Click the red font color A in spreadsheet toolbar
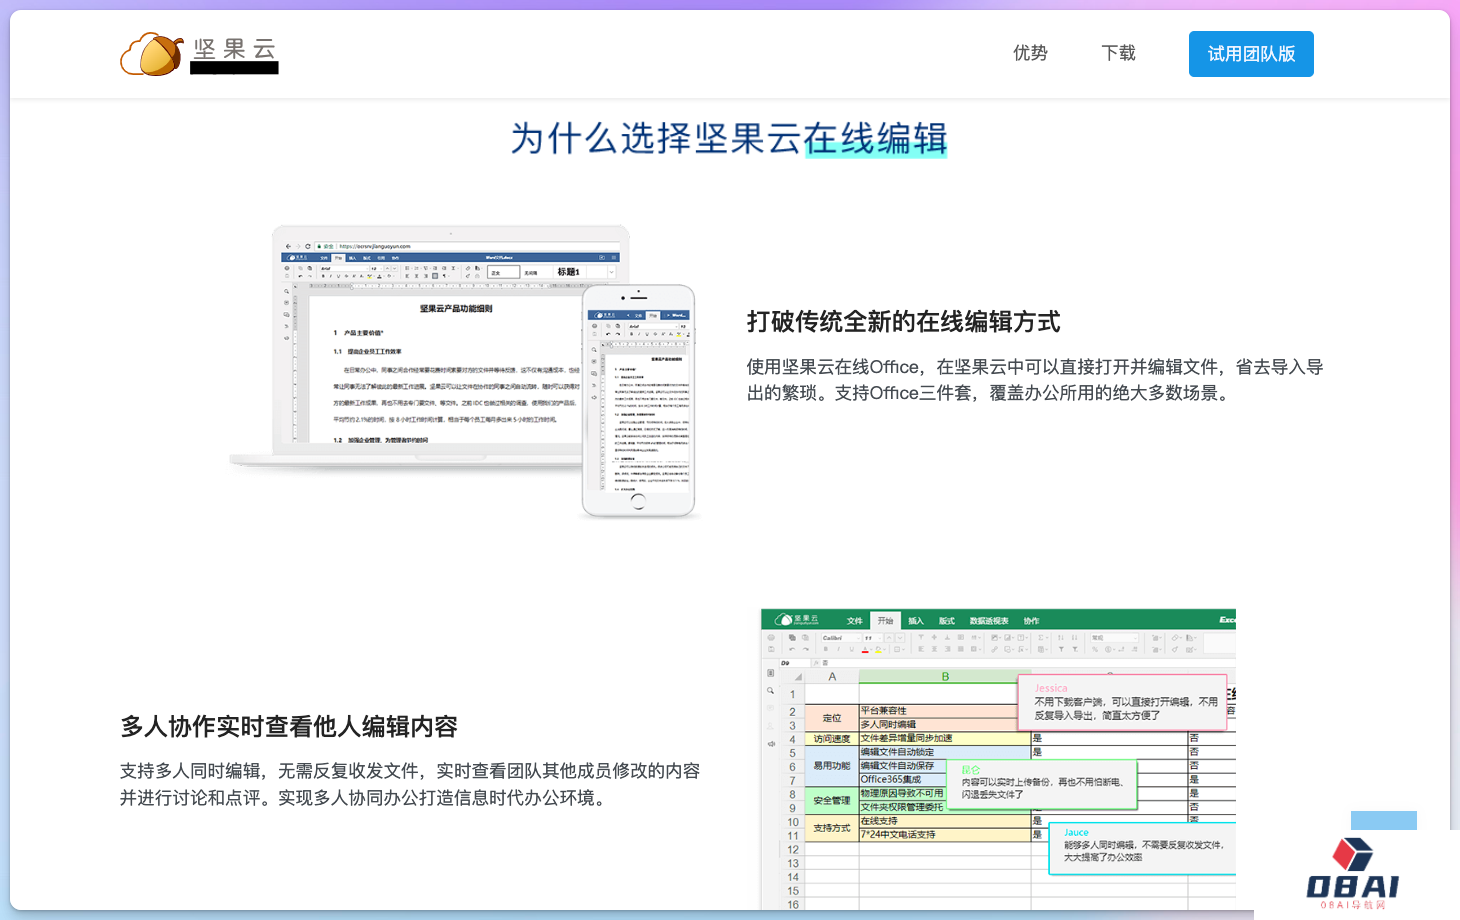This screenshot has width=1460, height=920. (865, 650)
